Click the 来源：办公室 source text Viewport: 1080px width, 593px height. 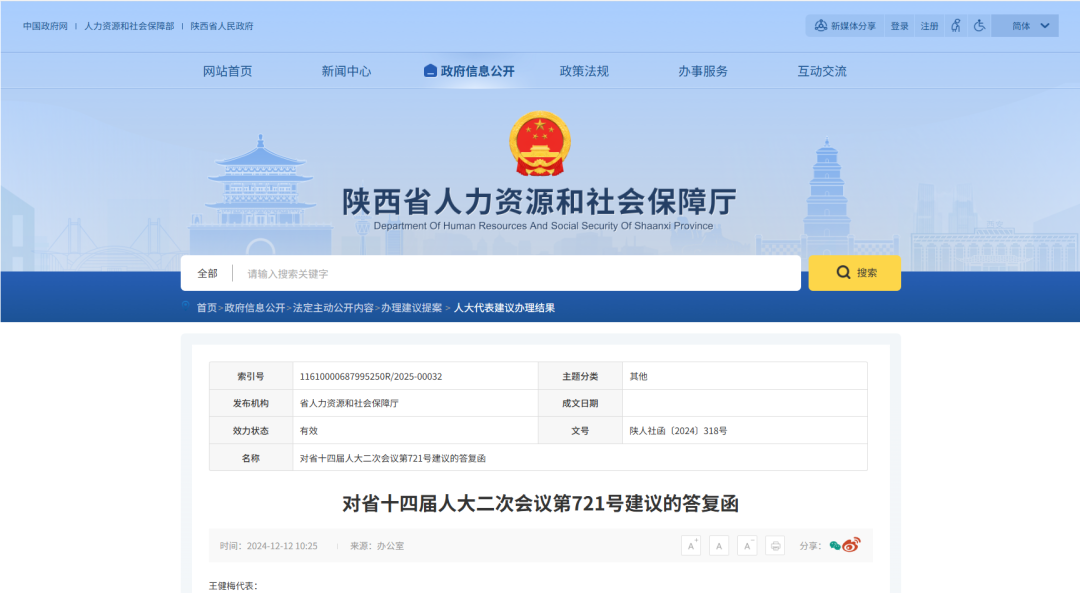[377, 545]
